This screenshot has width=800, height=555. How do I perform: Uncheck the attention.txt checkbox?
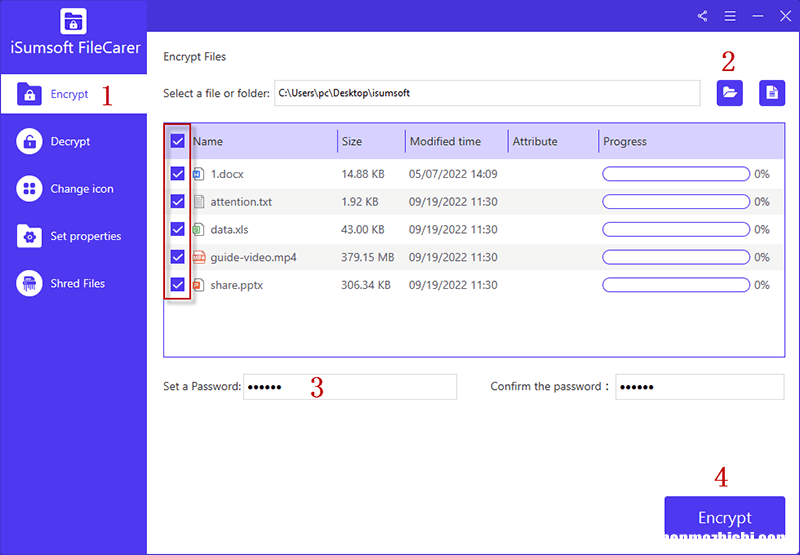[178, 201]
